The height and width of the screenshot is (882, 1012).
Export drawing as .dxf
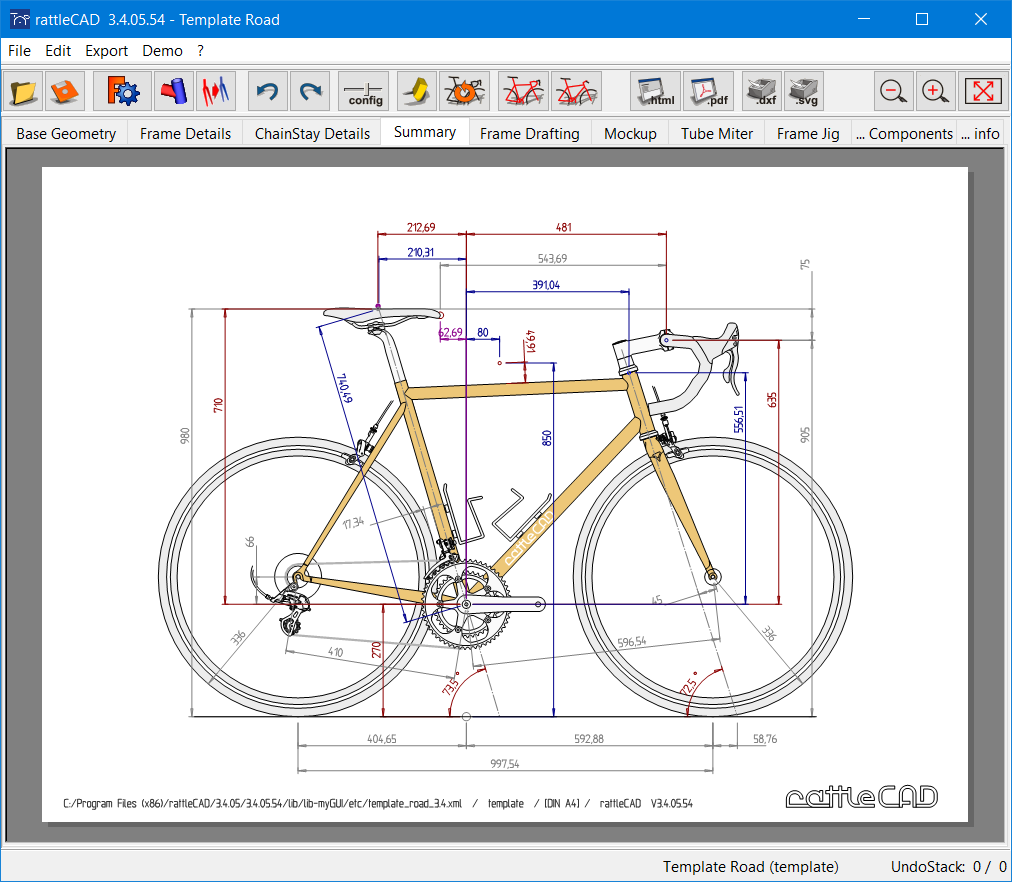[762, 91]
